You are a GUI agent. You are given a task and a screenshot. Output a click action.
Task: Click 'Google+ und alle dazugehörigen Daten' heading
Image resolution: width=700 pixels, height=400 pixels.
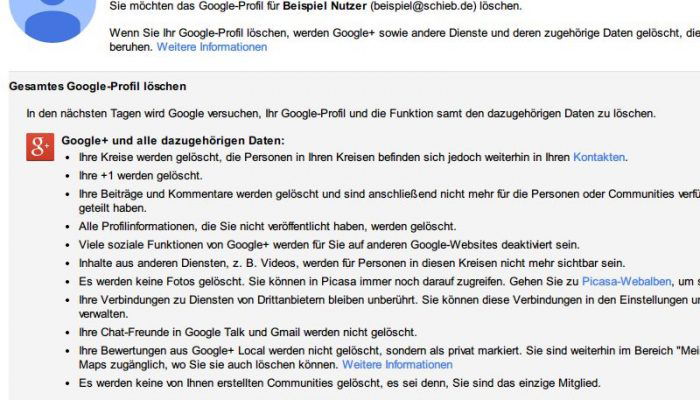tap(173, 141)
